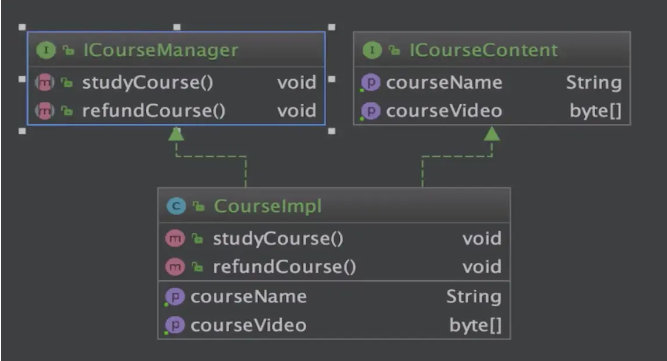Screen dimensions: 667x361
Task: Click method icon beside refundCourse() in CourseImpl
Action: coord(175,267)
